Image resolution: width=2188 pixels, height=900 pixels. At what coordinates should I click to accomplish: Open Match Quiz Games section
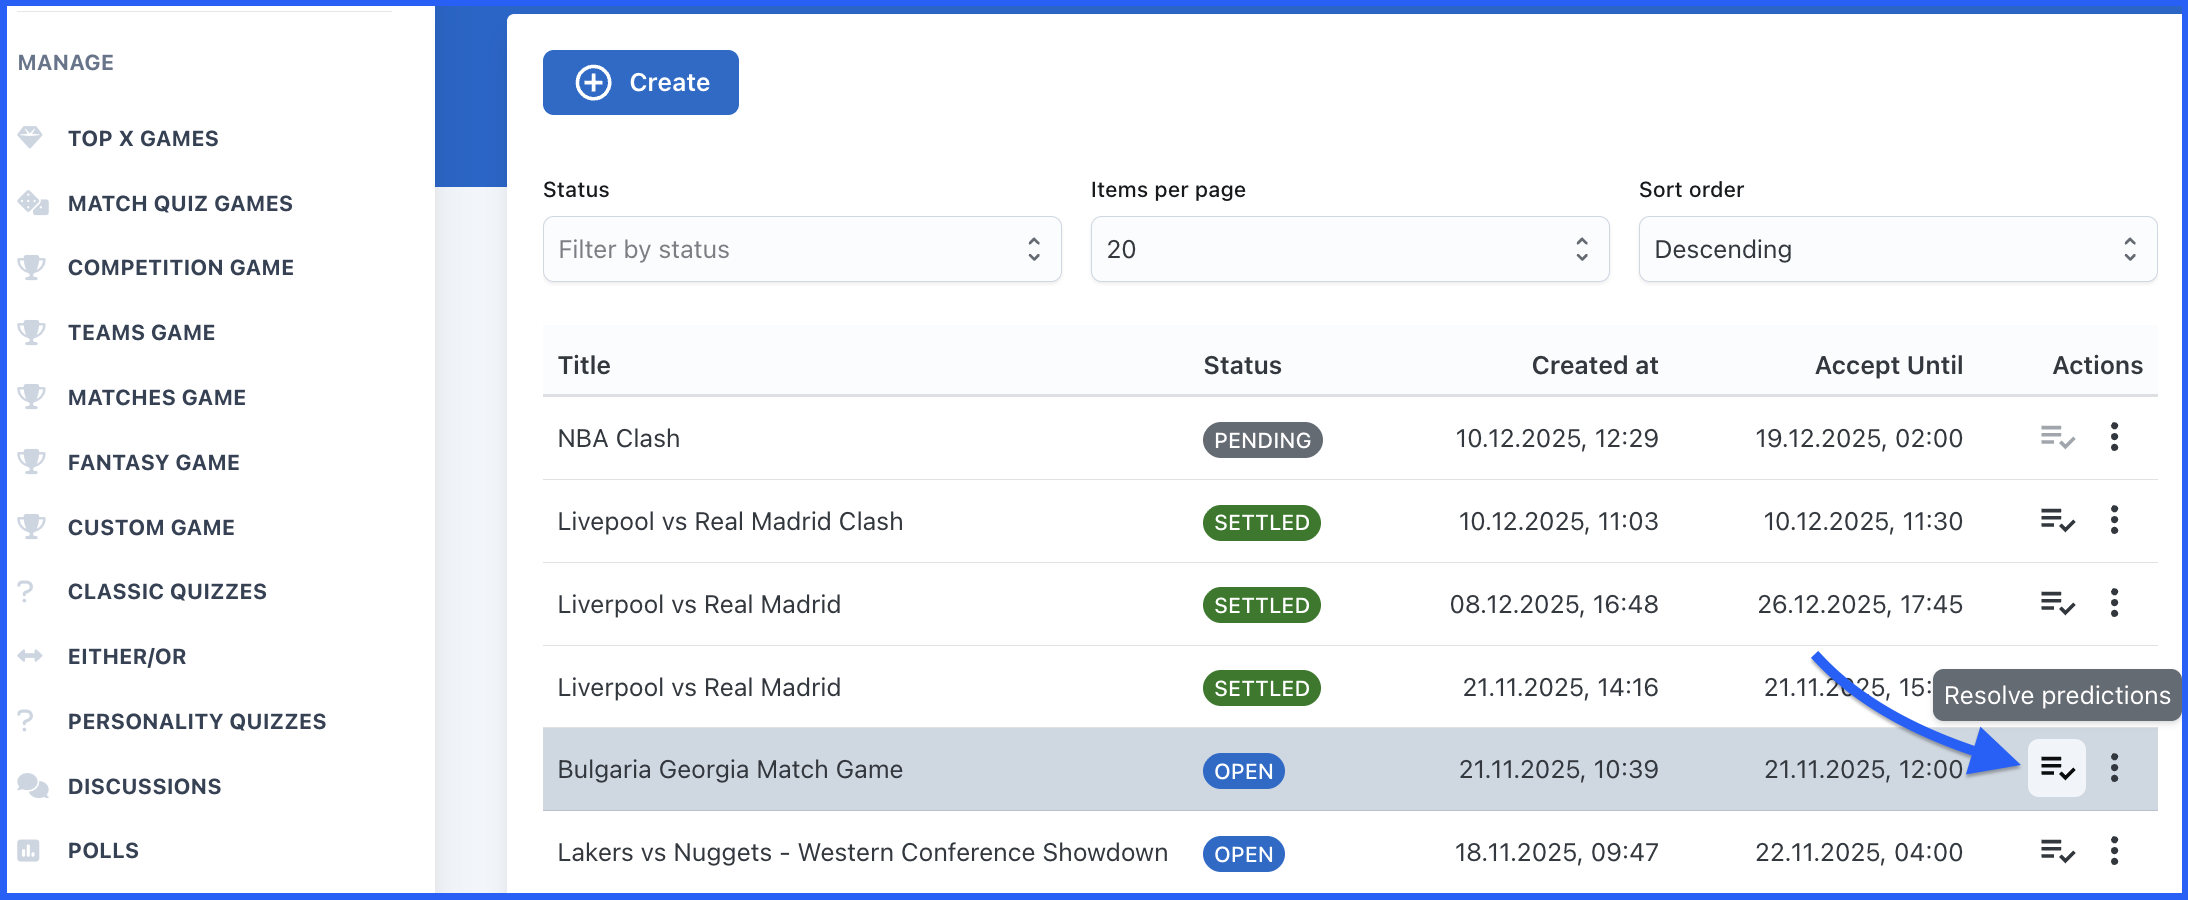[x=180, y=204]
